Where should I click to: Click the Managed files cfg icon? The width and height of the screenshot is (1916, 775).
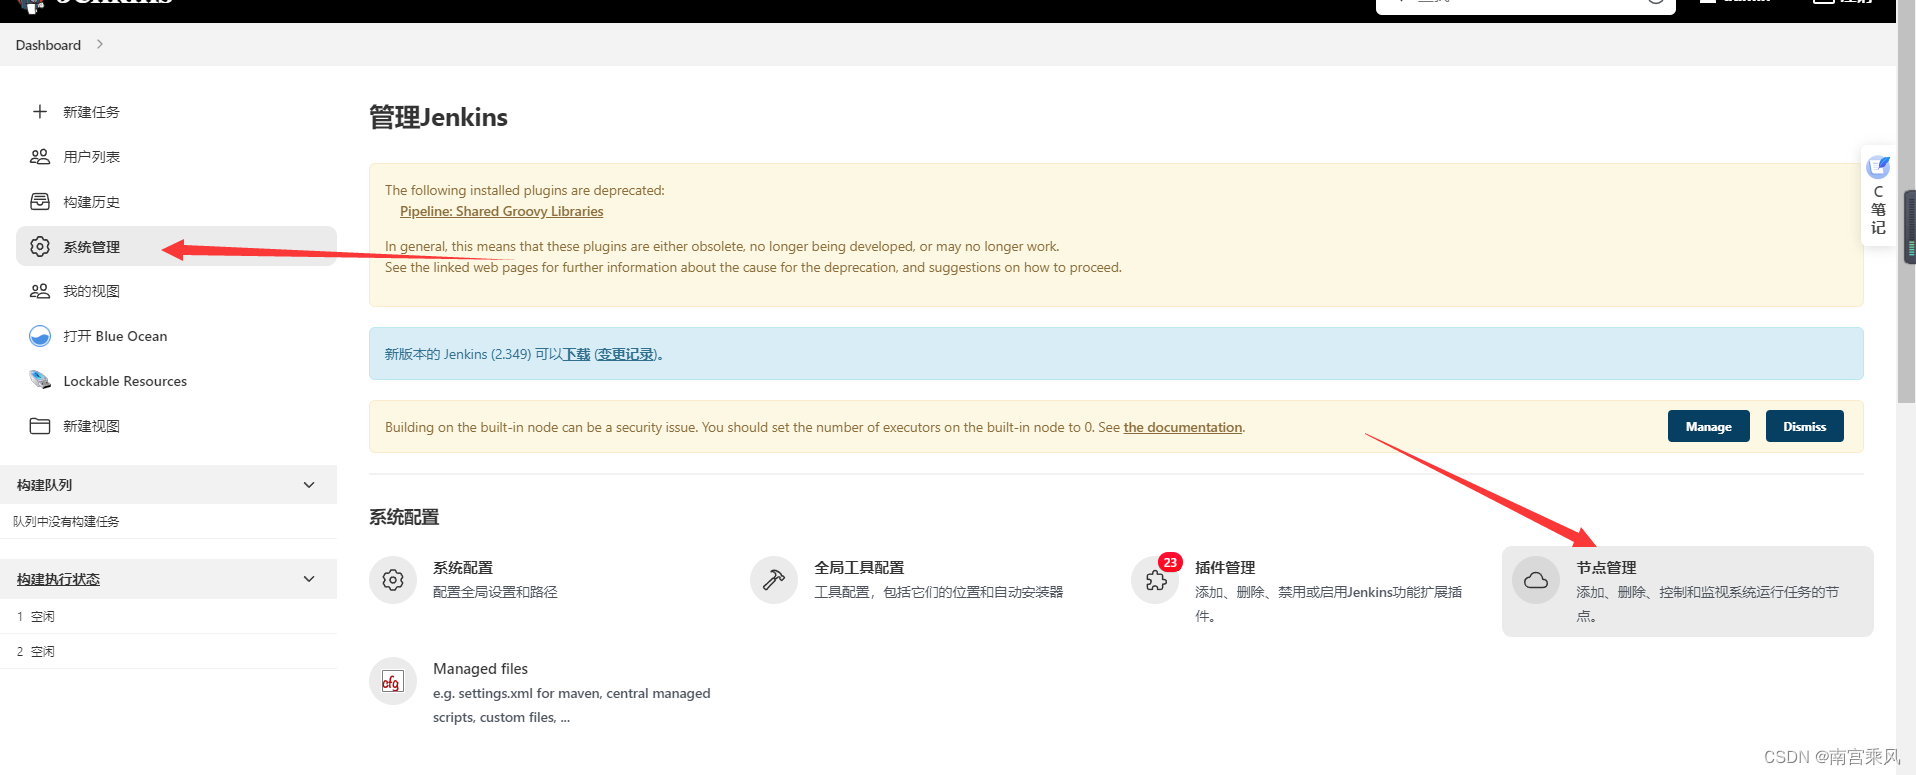point(393,681)
